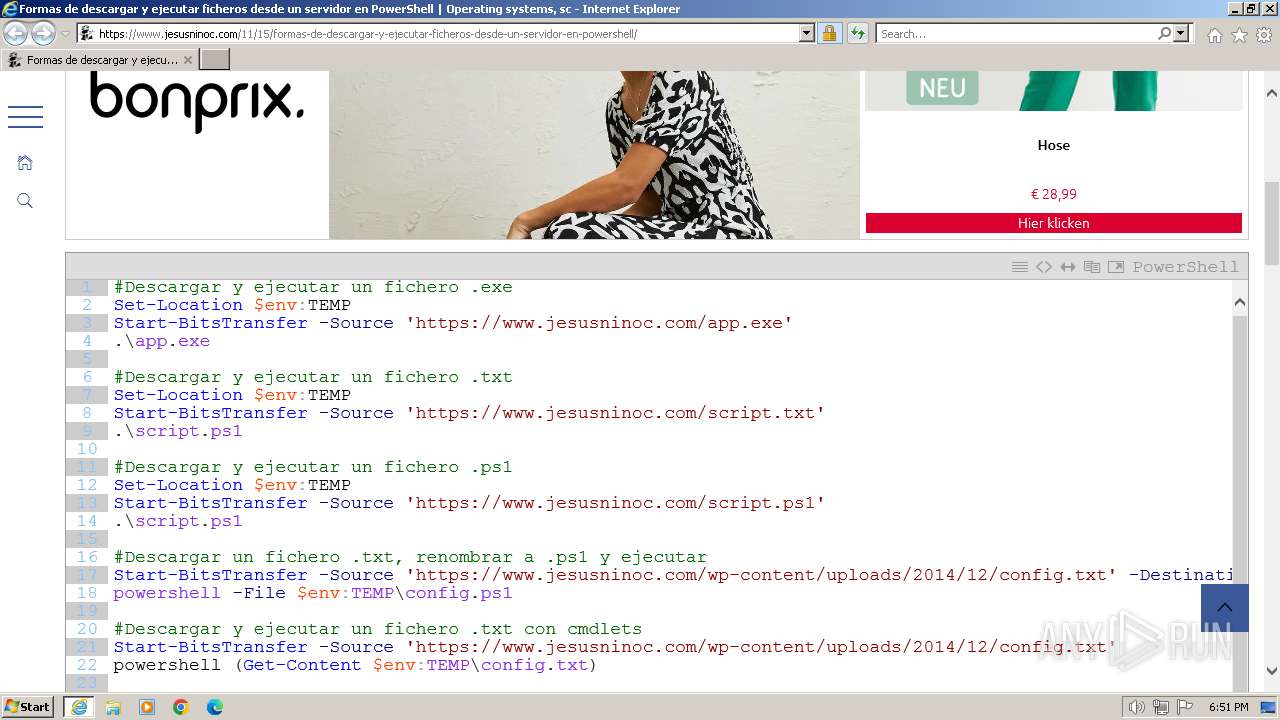
Task: Open code in new window icon
Action: (x=1116, y=267)
